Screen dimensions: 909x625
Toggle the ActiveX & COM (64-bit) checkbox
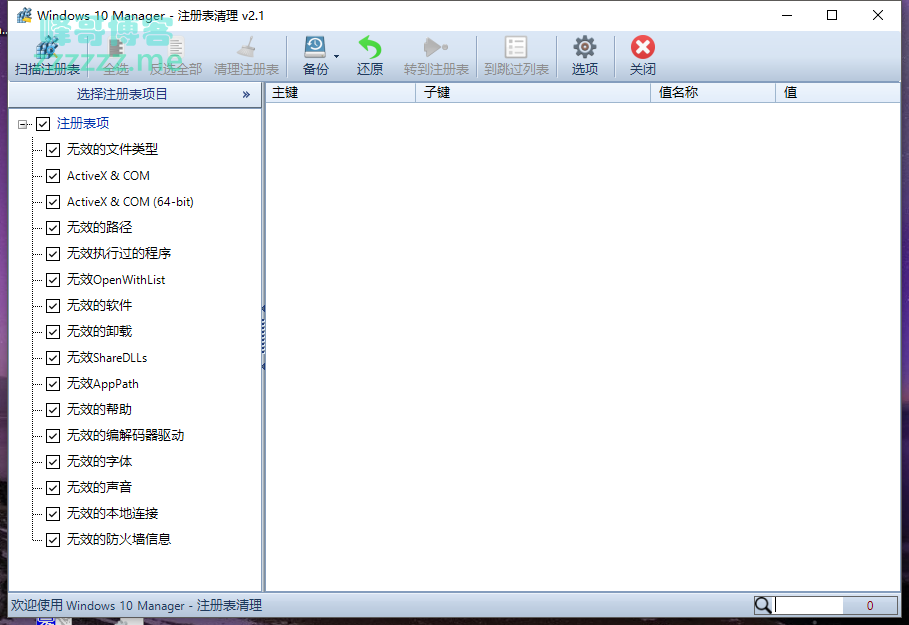click(x=53, y=202)
